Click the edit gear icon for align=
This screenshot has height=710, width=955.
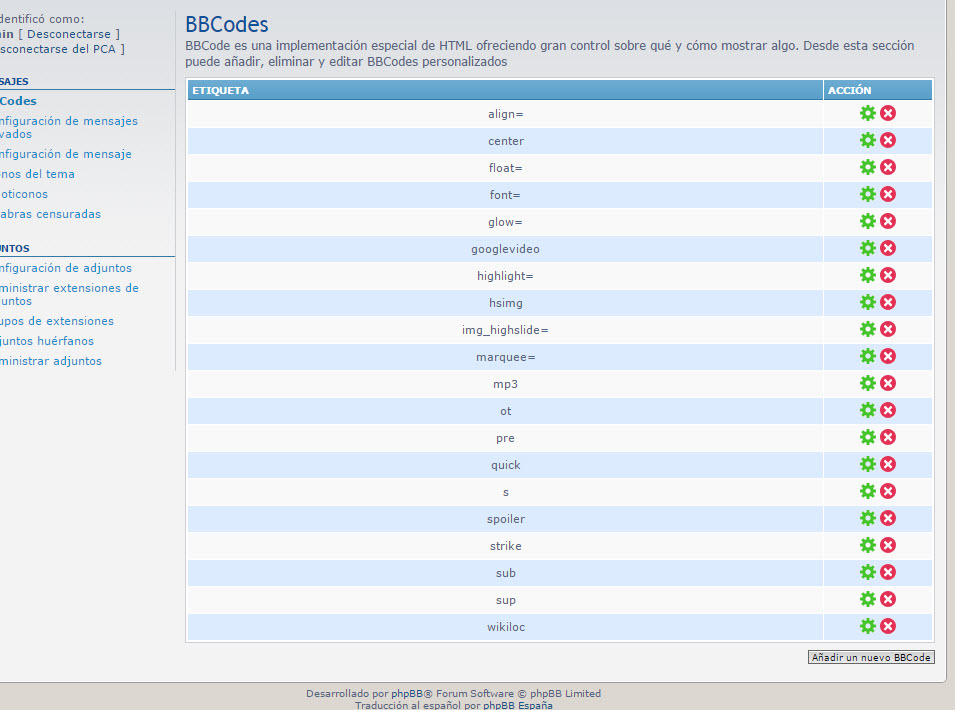tap(867, 113)
